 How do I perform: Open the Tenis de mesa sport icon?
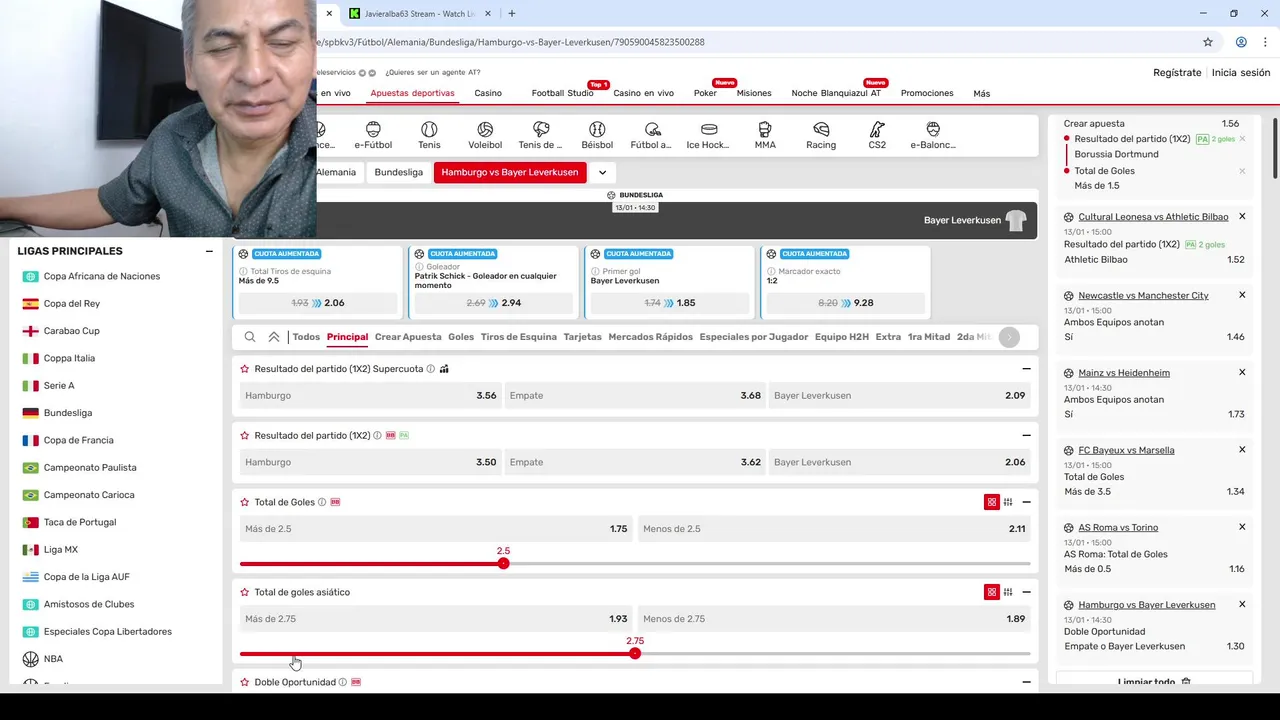click(x=541, y=136)
